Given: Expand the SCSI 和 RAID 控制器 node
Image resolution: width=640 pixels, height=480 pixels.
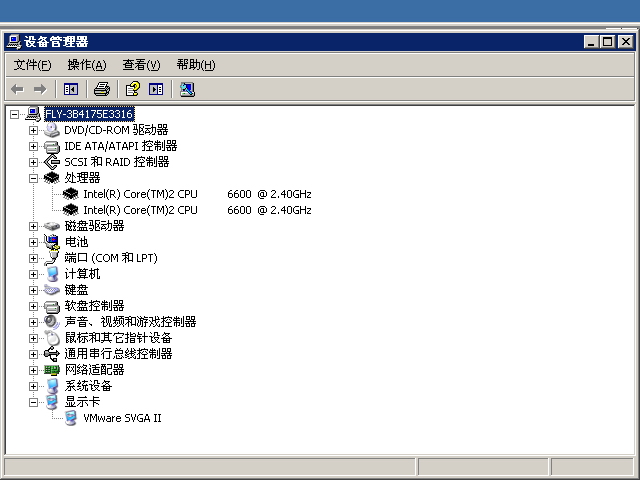Looking at the screenshot, I should point(33,162).
